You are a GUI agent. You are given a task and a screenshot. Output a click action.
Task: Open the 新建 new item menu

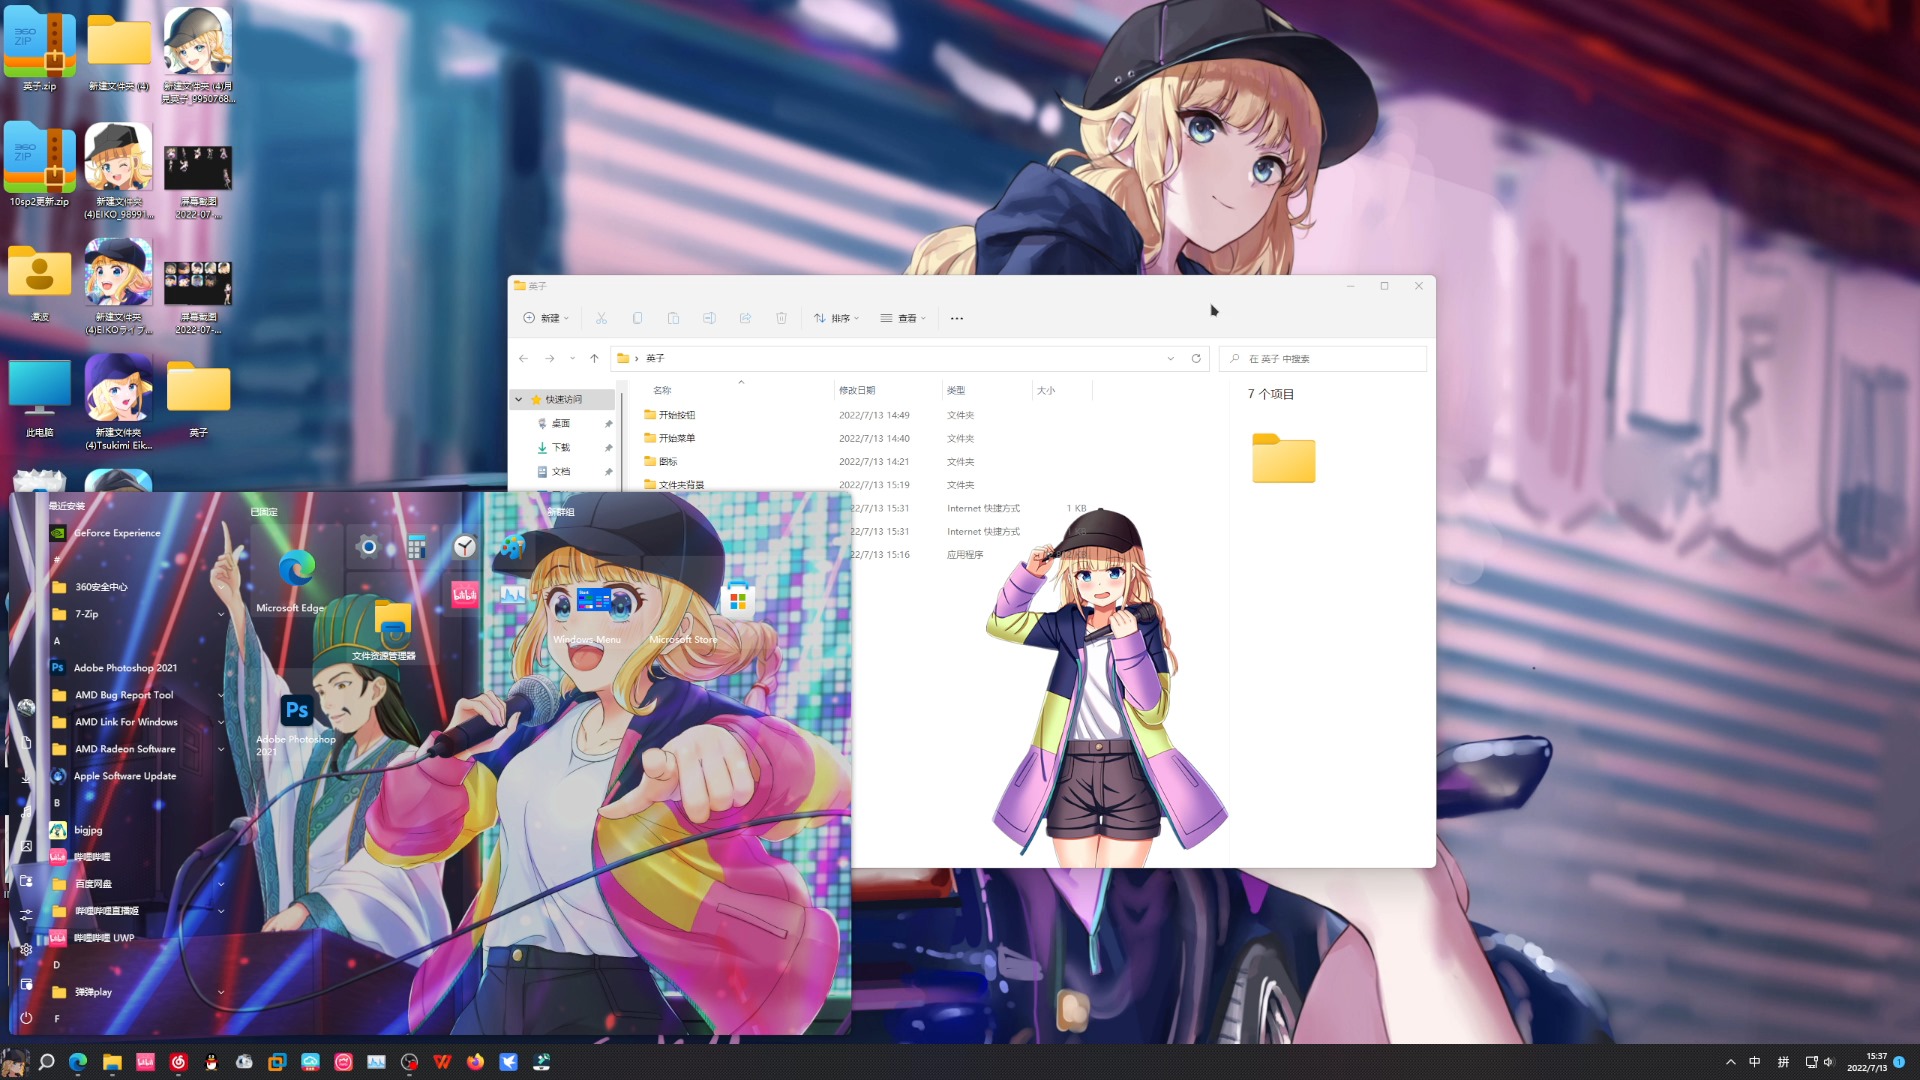pos(546,318)
